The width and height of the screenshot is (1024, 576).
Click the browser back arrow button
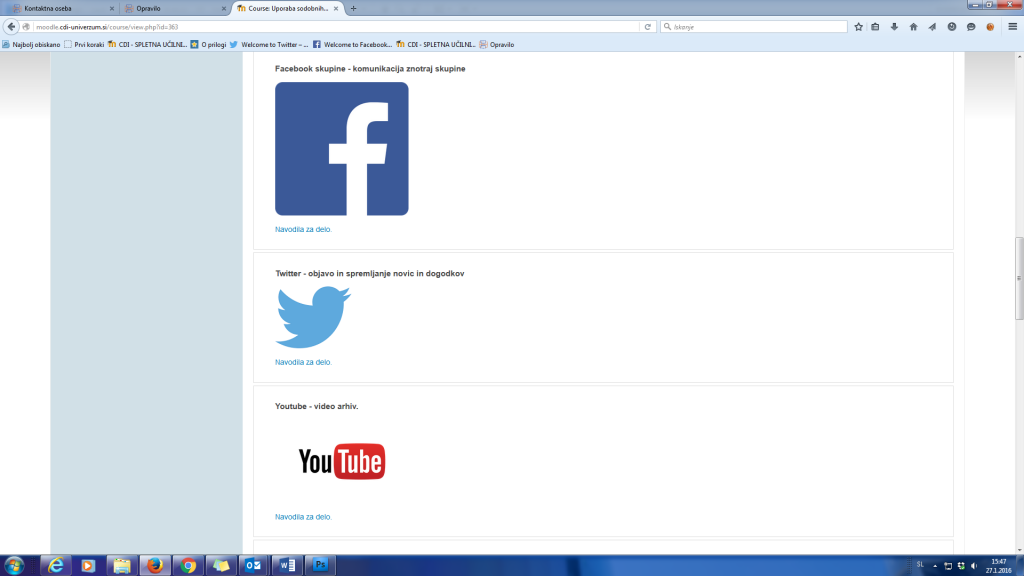coord(12,27)
